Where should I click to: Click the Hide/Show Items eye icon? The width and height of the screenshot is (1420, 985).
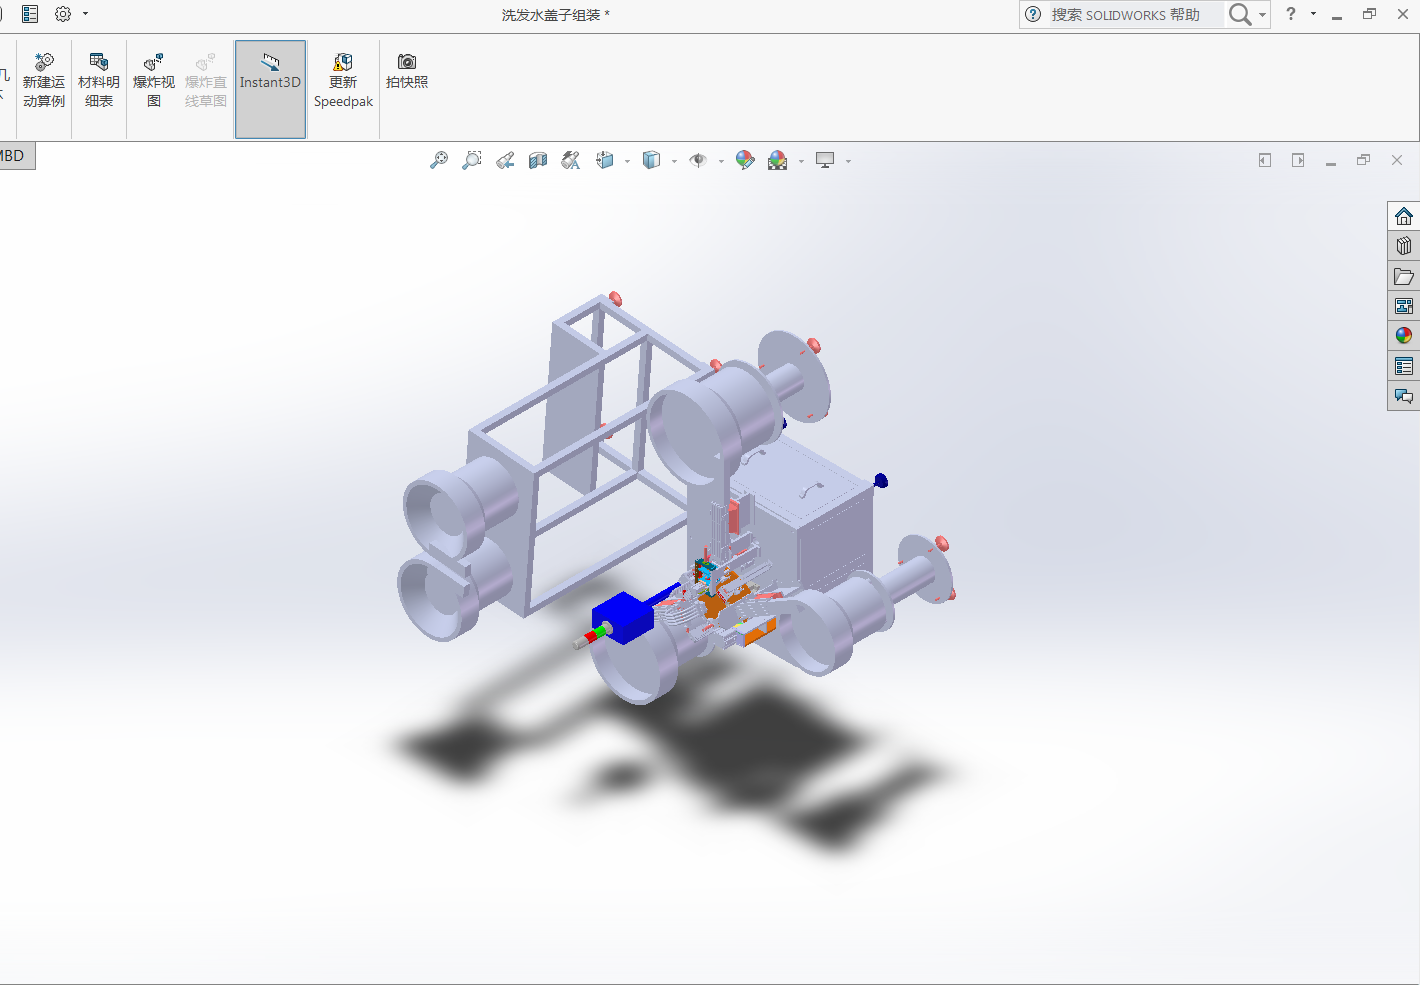[x=698, y=161]
